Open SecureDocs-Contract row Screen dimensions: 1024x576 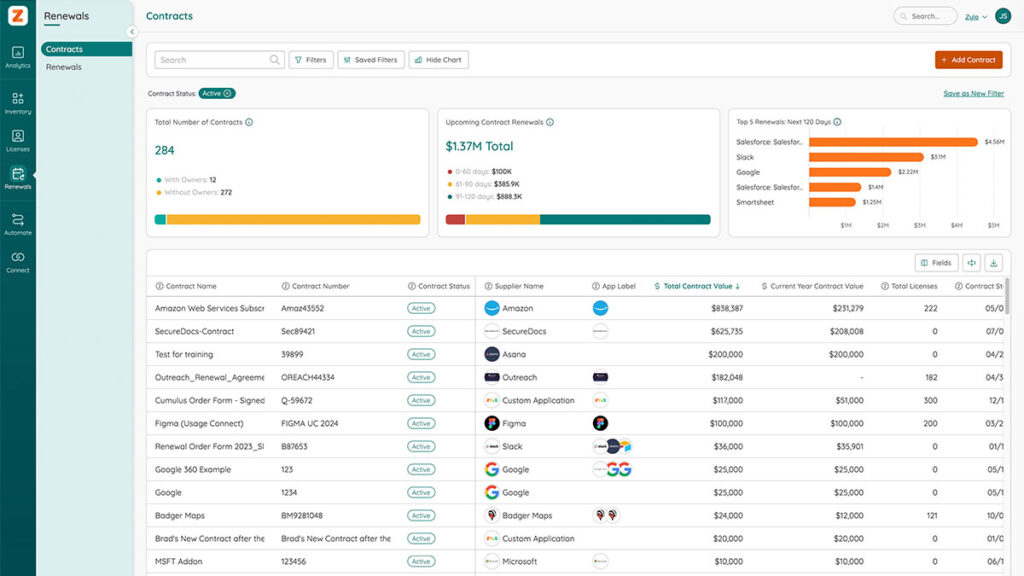[x=194, y=331]
